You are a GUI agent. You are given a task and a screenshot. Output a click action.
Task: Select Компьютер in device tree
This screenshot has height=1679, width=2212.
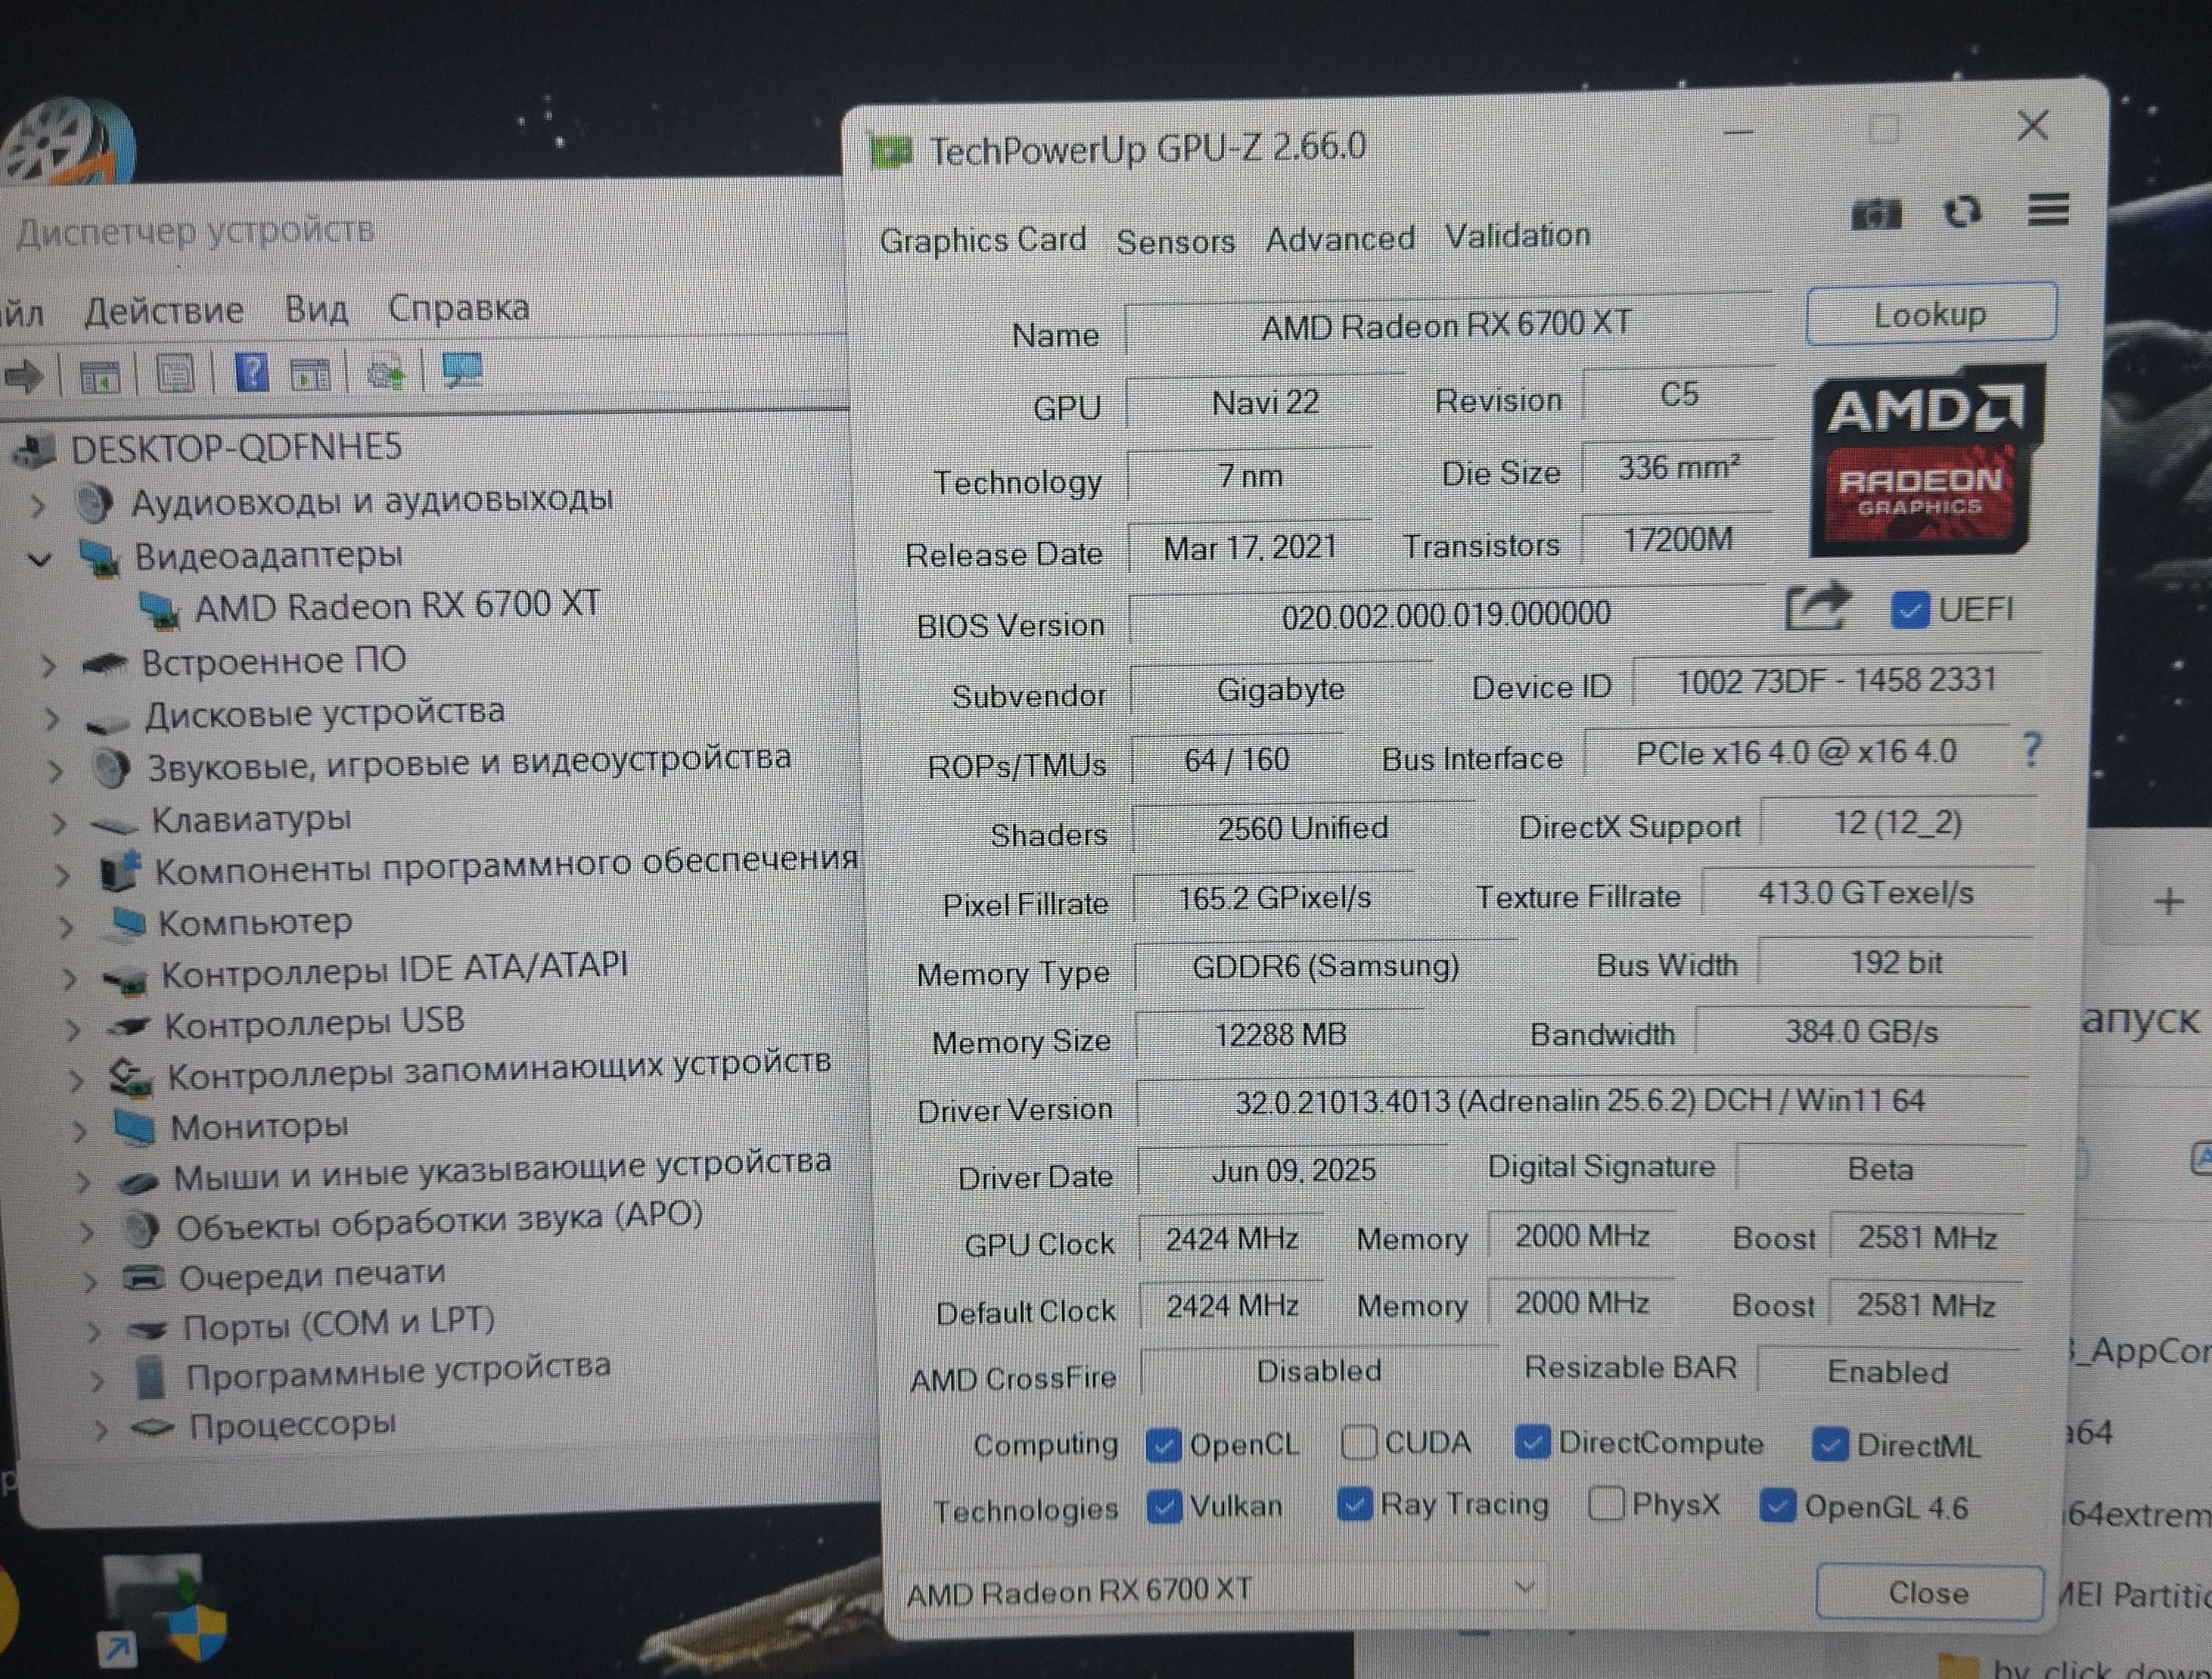[x=255, y=921]
